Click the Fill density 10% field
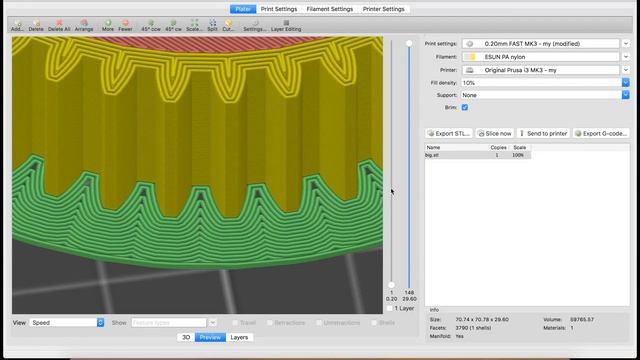640x360 pixels. click(x=542, y=83)
